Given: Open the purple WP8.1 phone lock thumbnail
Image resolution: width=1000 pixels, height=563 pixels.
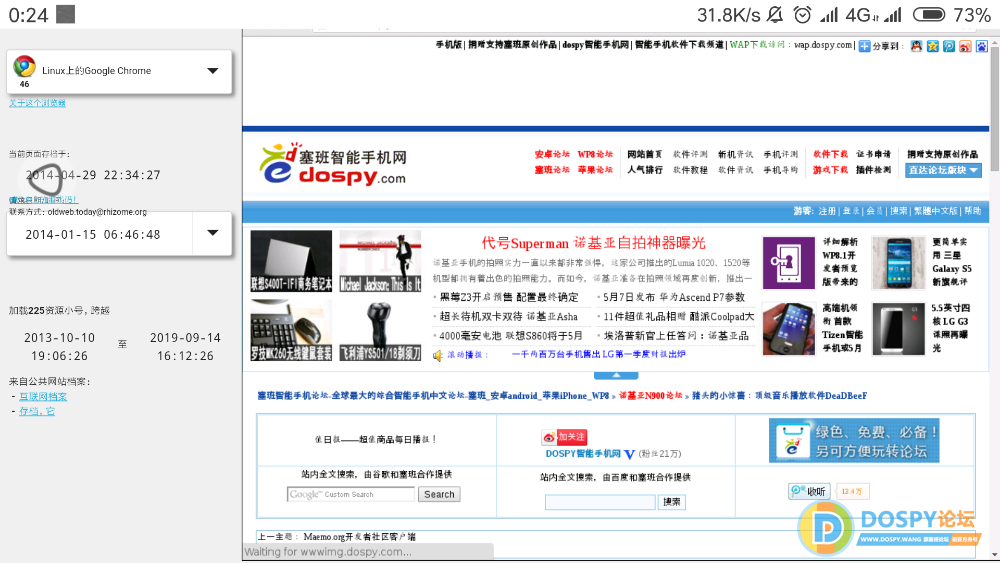Looking at the screenshot, I should click(789, 263).
